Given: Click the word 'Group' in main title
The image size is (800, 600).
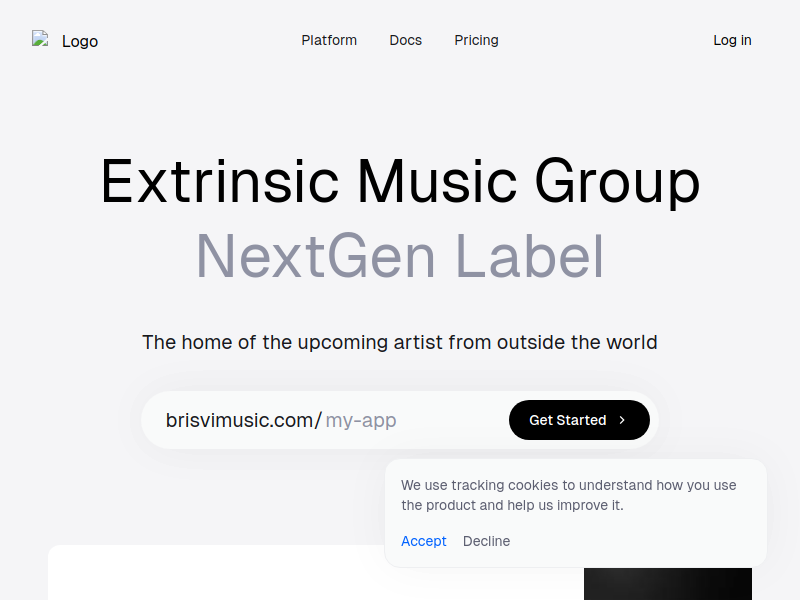Looking at the screenshot, I should pyautogui.click(x=617, y=183).
